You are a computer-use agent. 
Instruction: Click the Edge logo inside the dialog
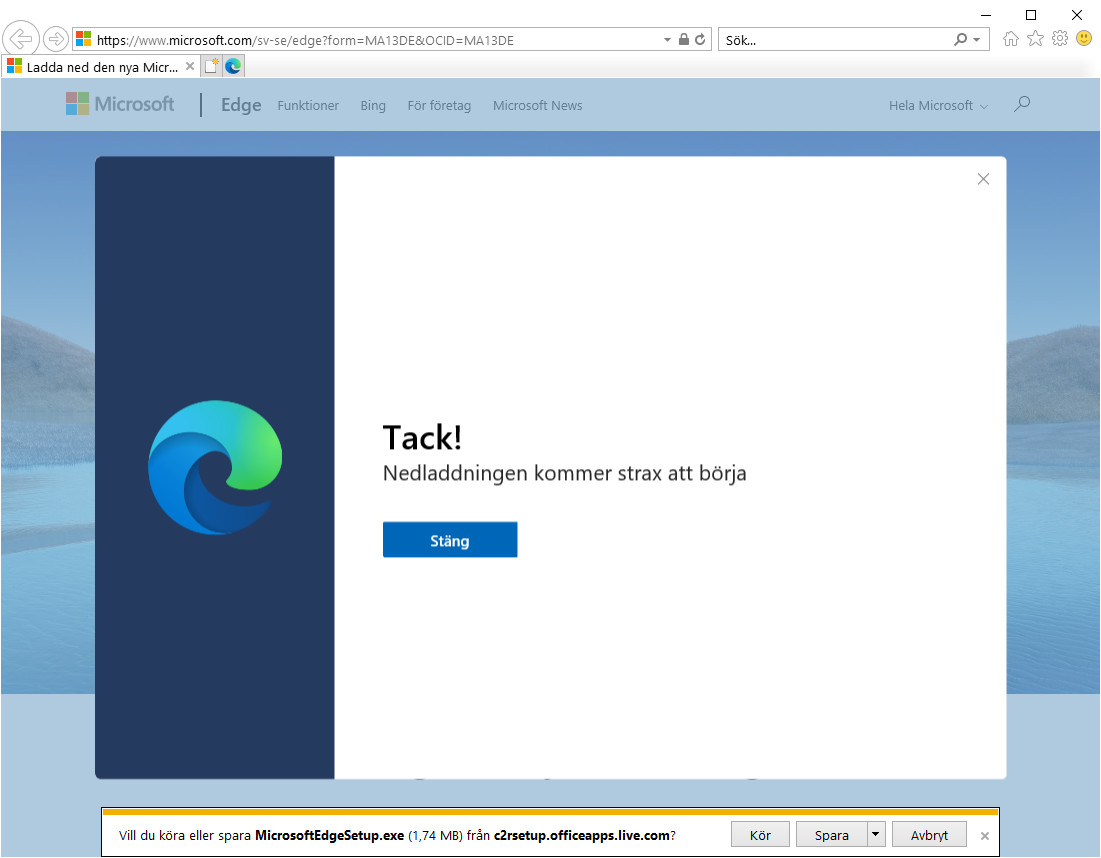[214, 465]
